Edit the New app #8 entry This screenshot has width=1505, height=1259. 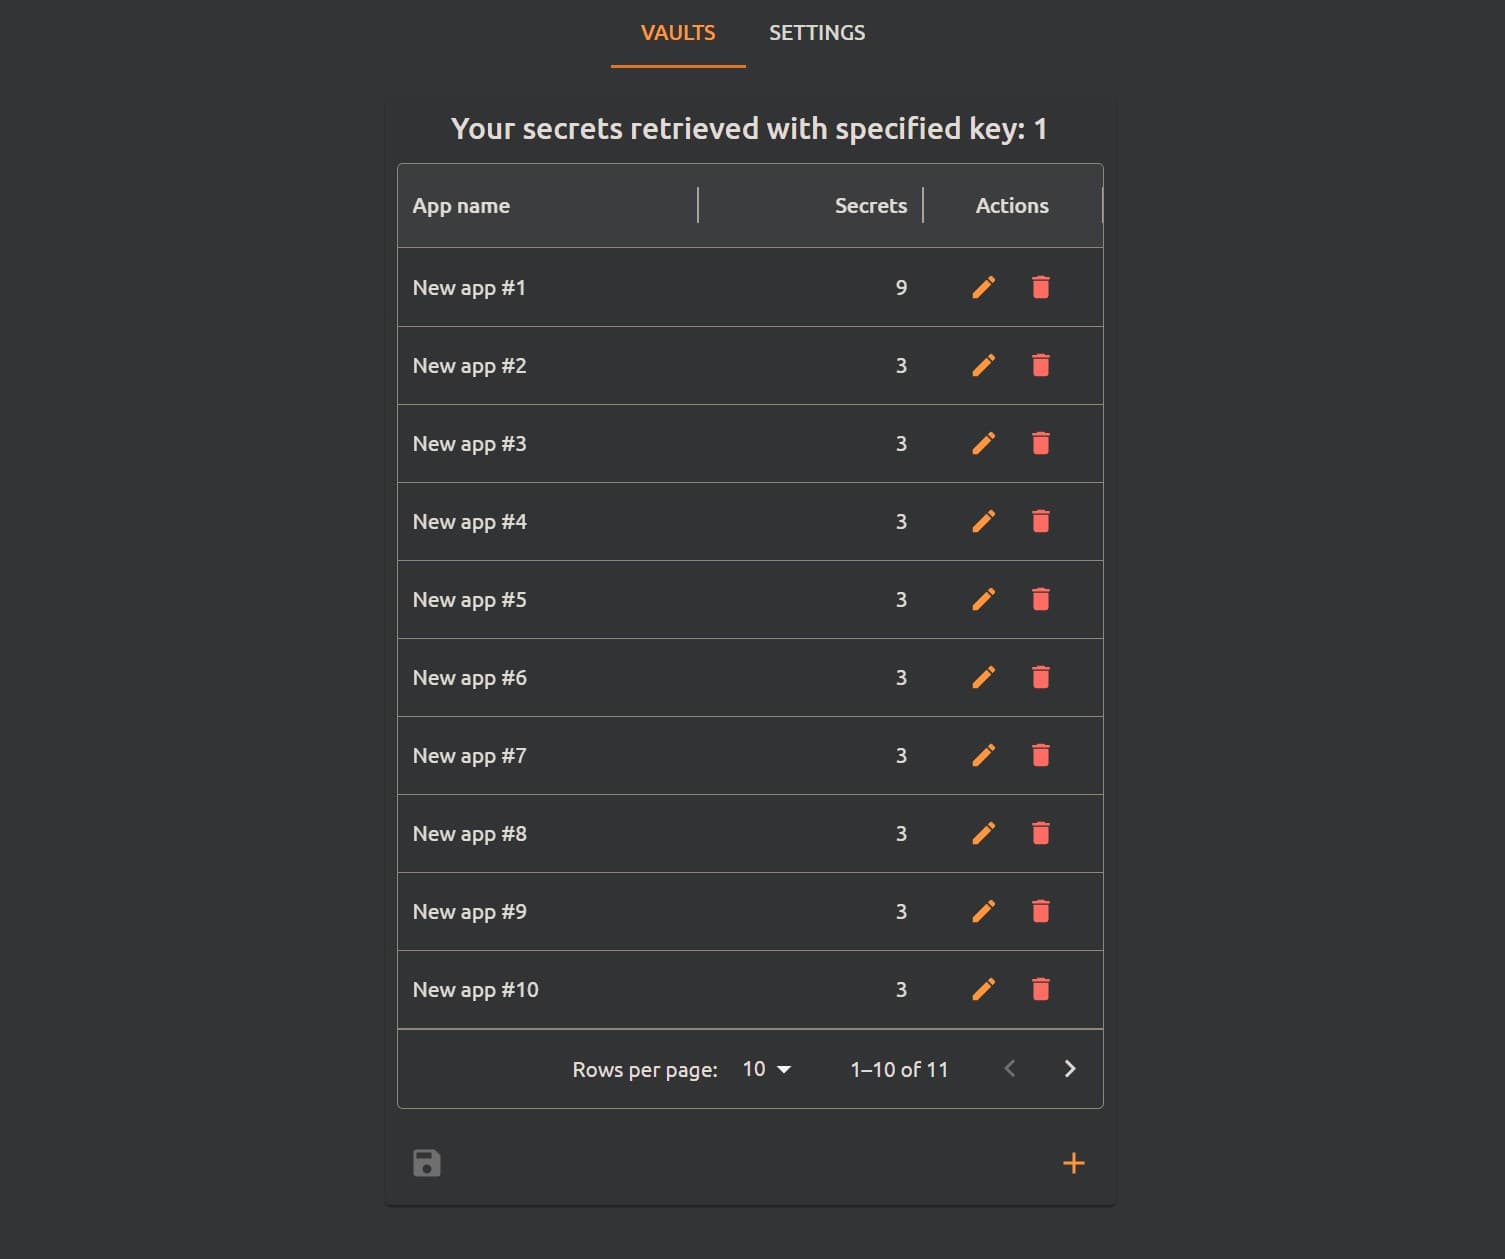tap(983, 833)
